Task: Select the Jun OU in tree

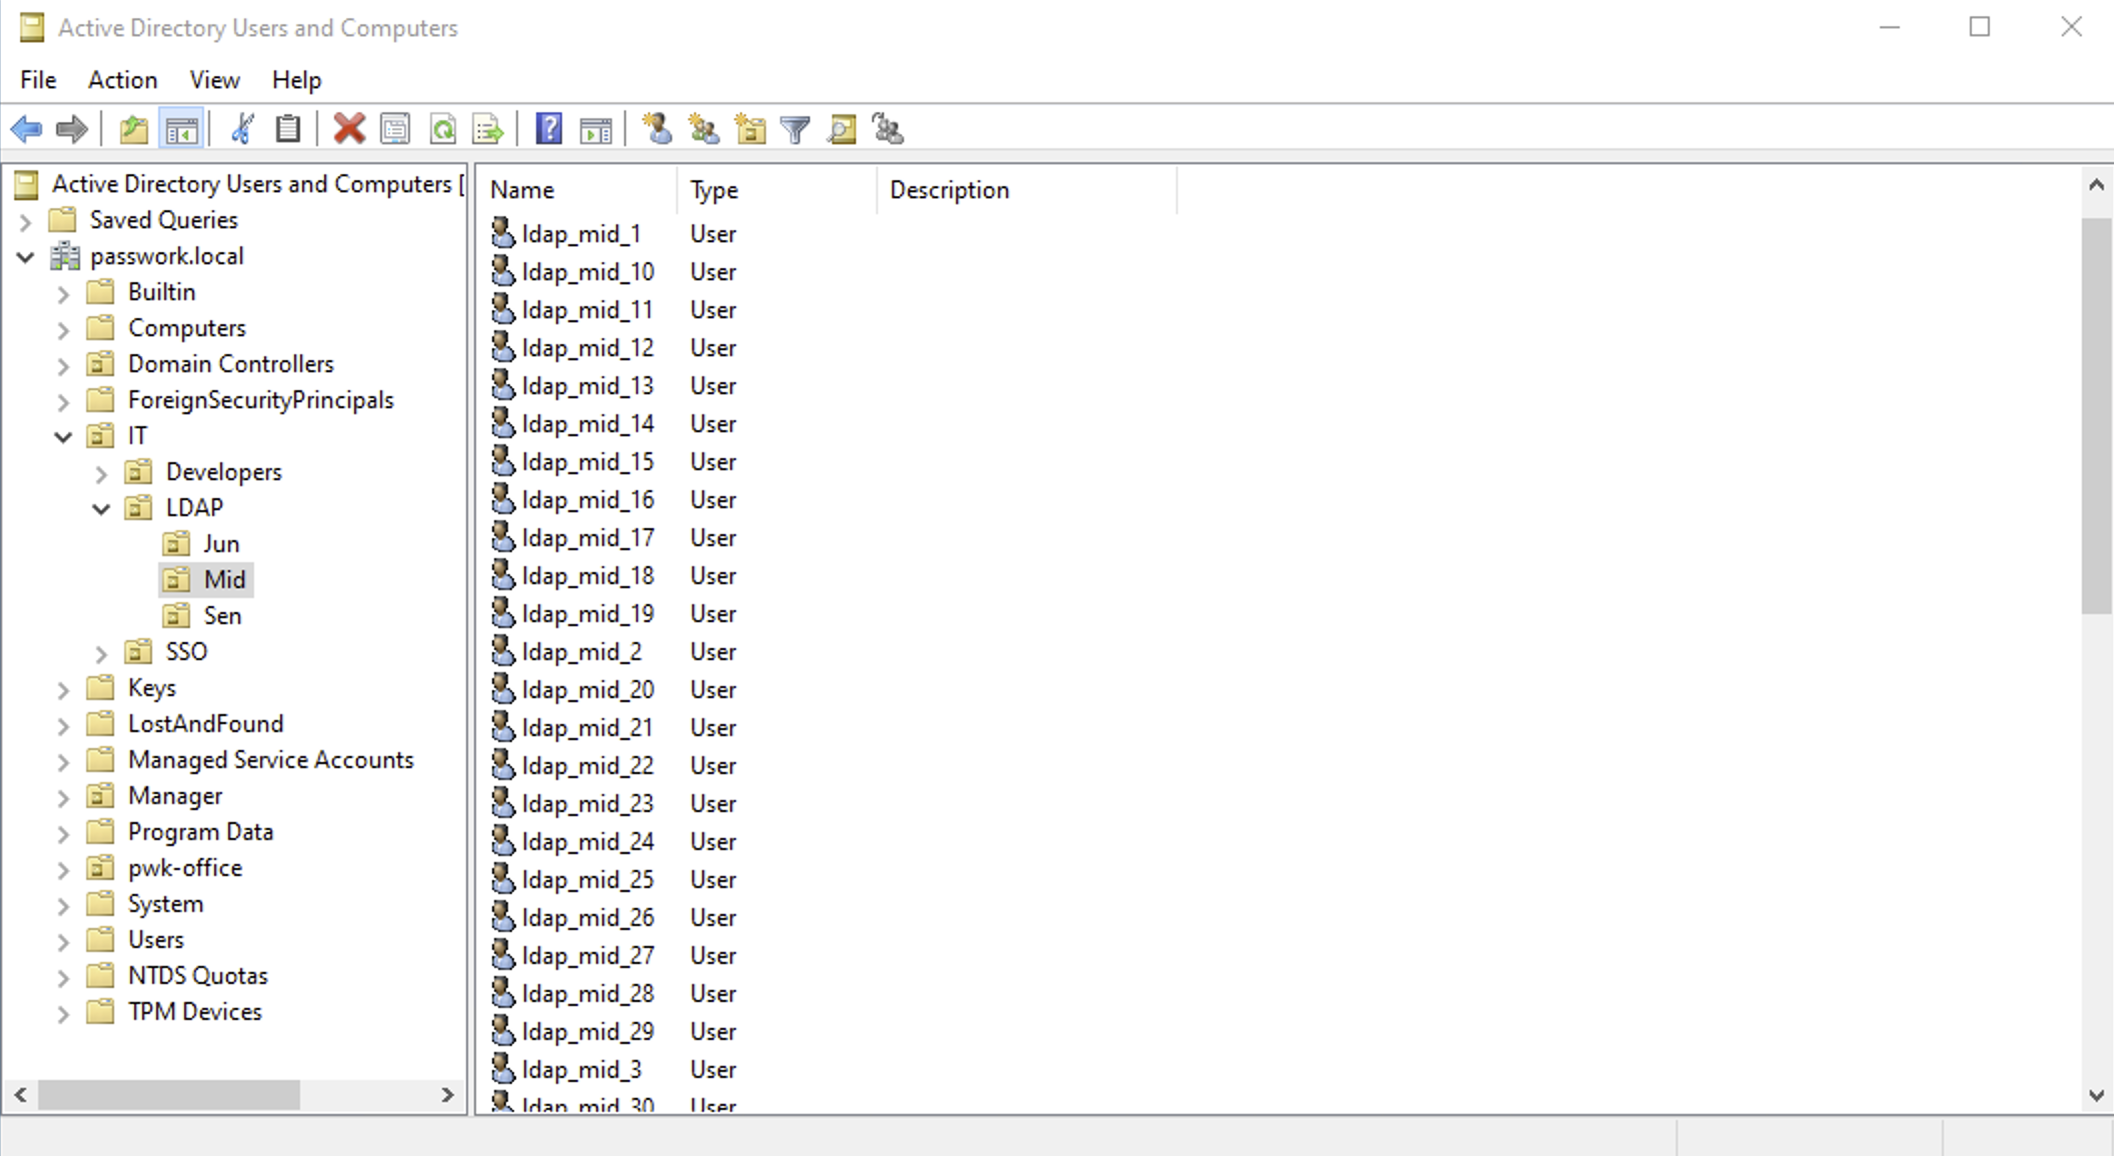Action: tap(220, 544)
